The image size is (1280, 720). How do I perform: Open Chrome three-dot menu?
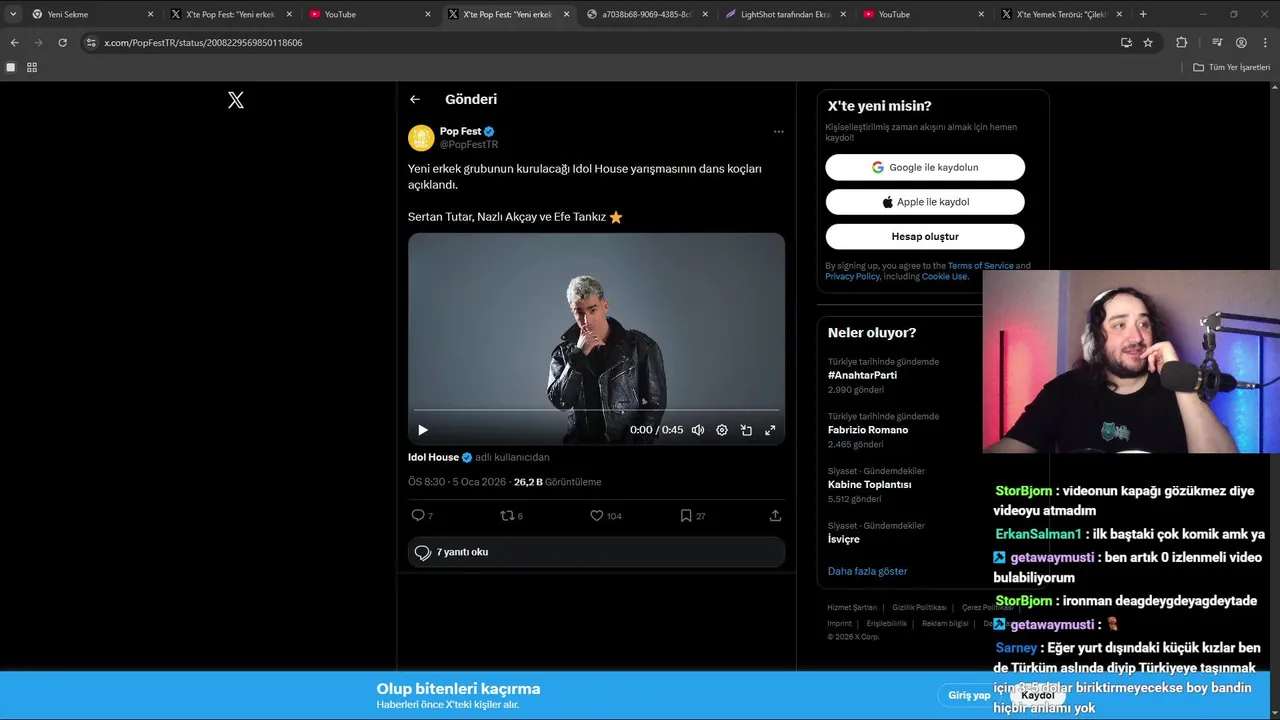(1265, 43)
